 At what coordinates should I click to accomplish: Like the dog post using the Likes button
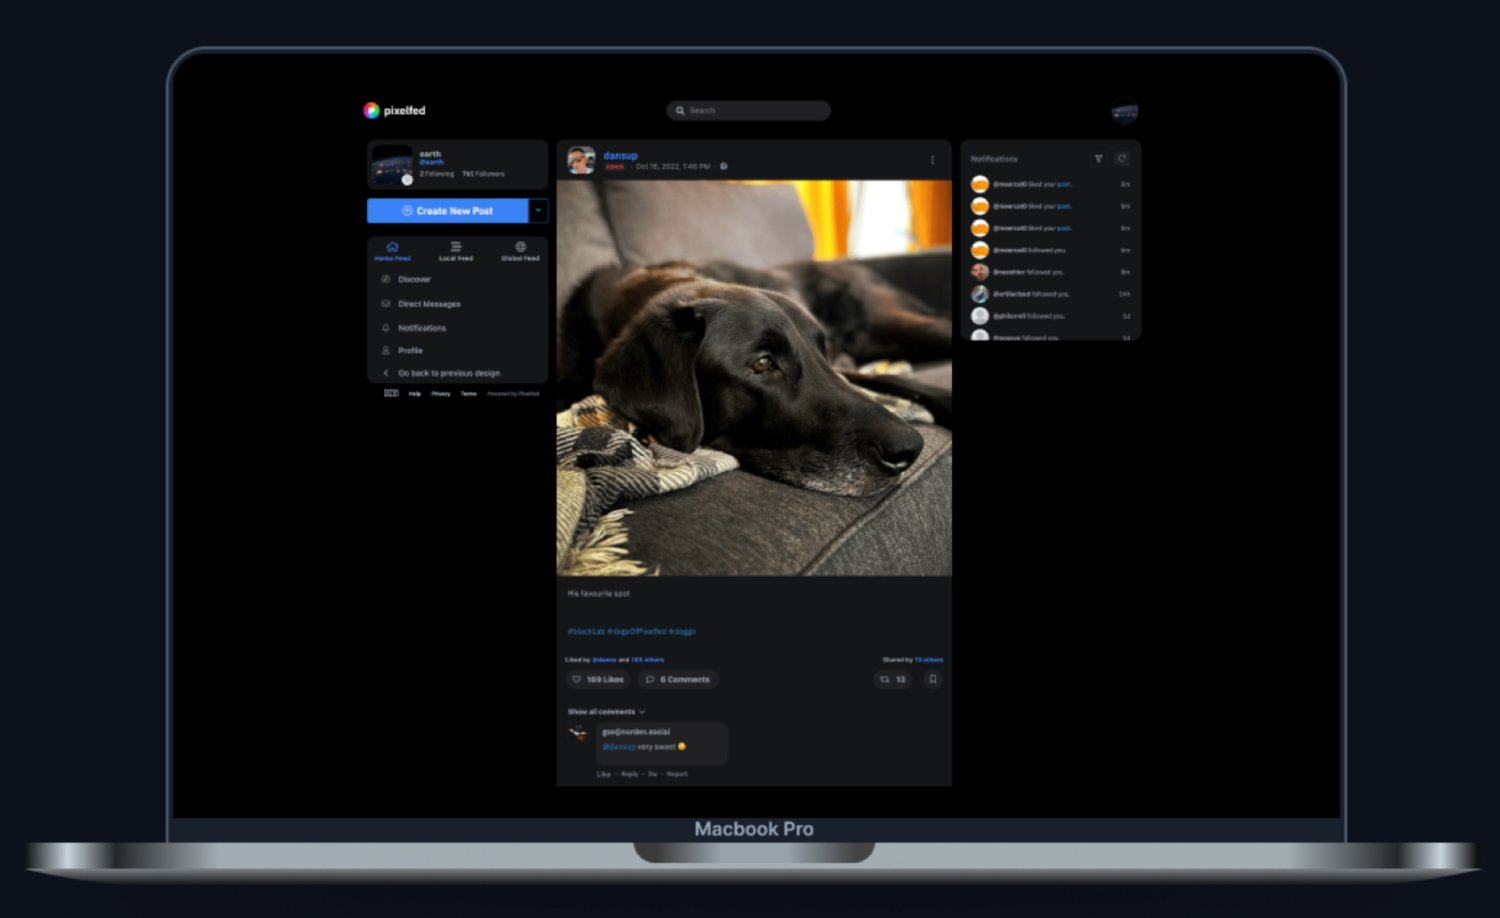[x=597, y=680]
